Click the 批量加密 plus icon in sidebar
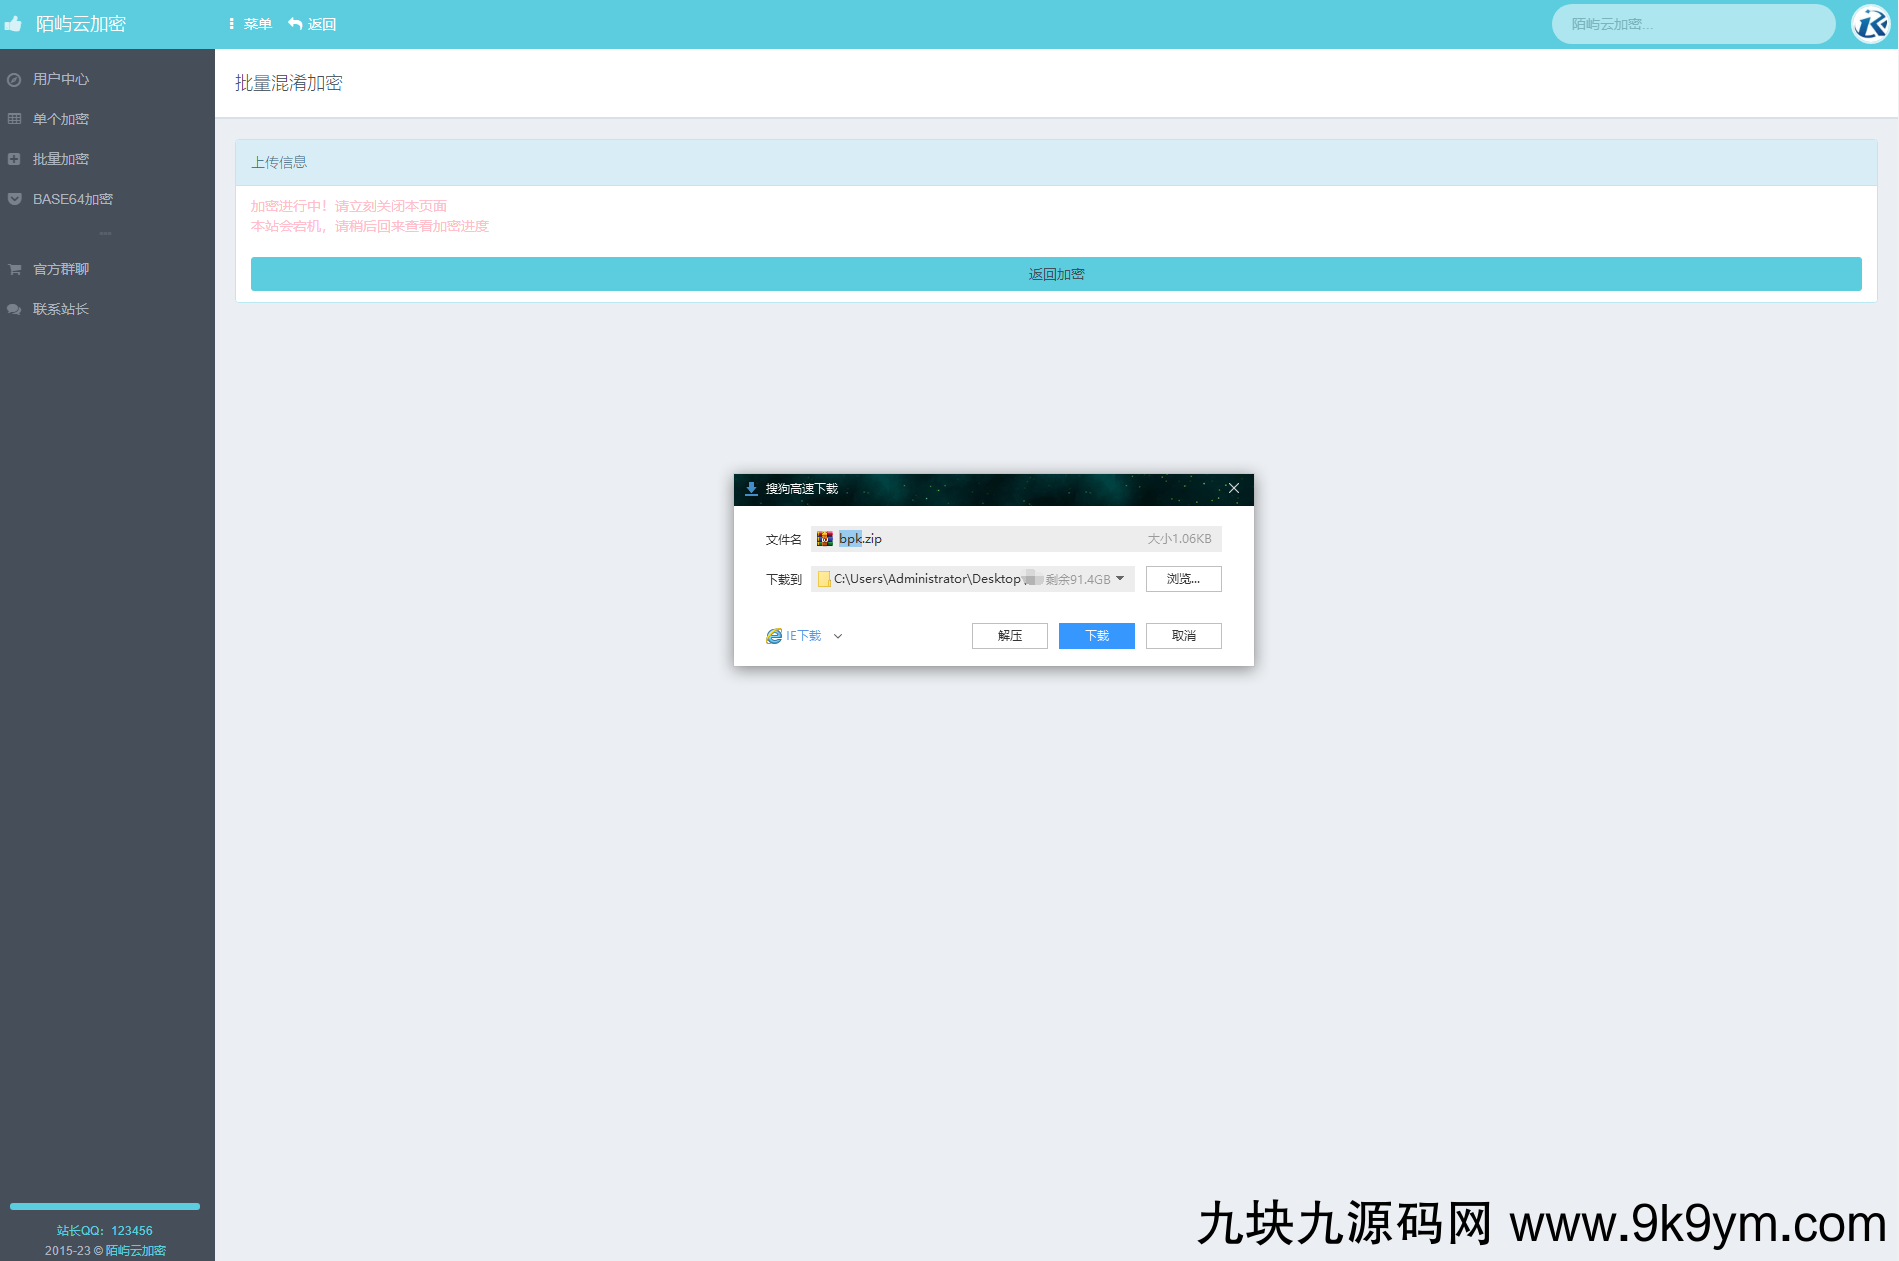The width and height of the screenshot is (1899, 1261). [x=14, y=159]
